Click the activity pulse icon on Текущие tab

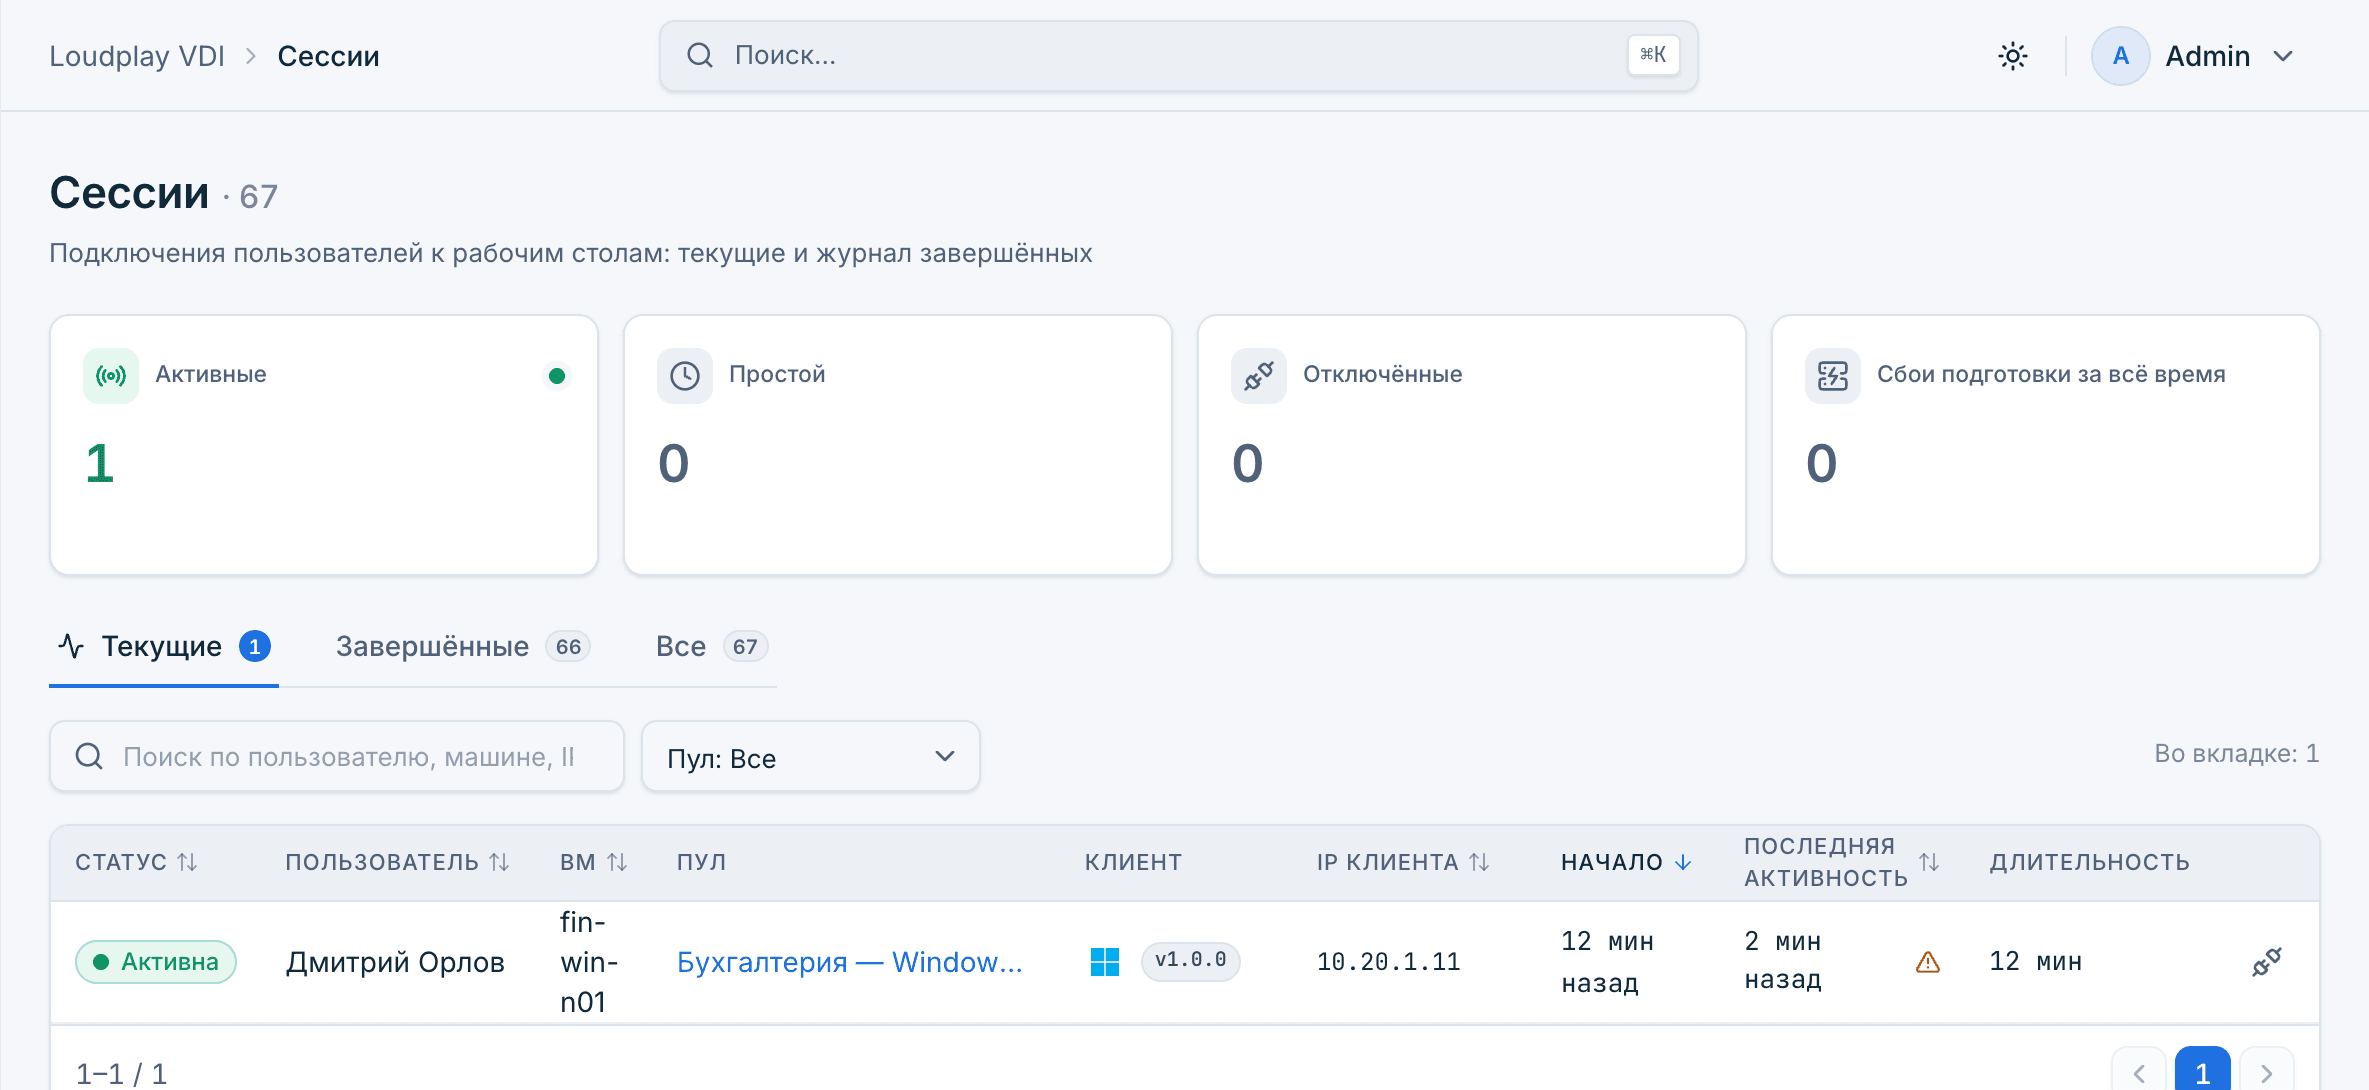click(71, 646)
